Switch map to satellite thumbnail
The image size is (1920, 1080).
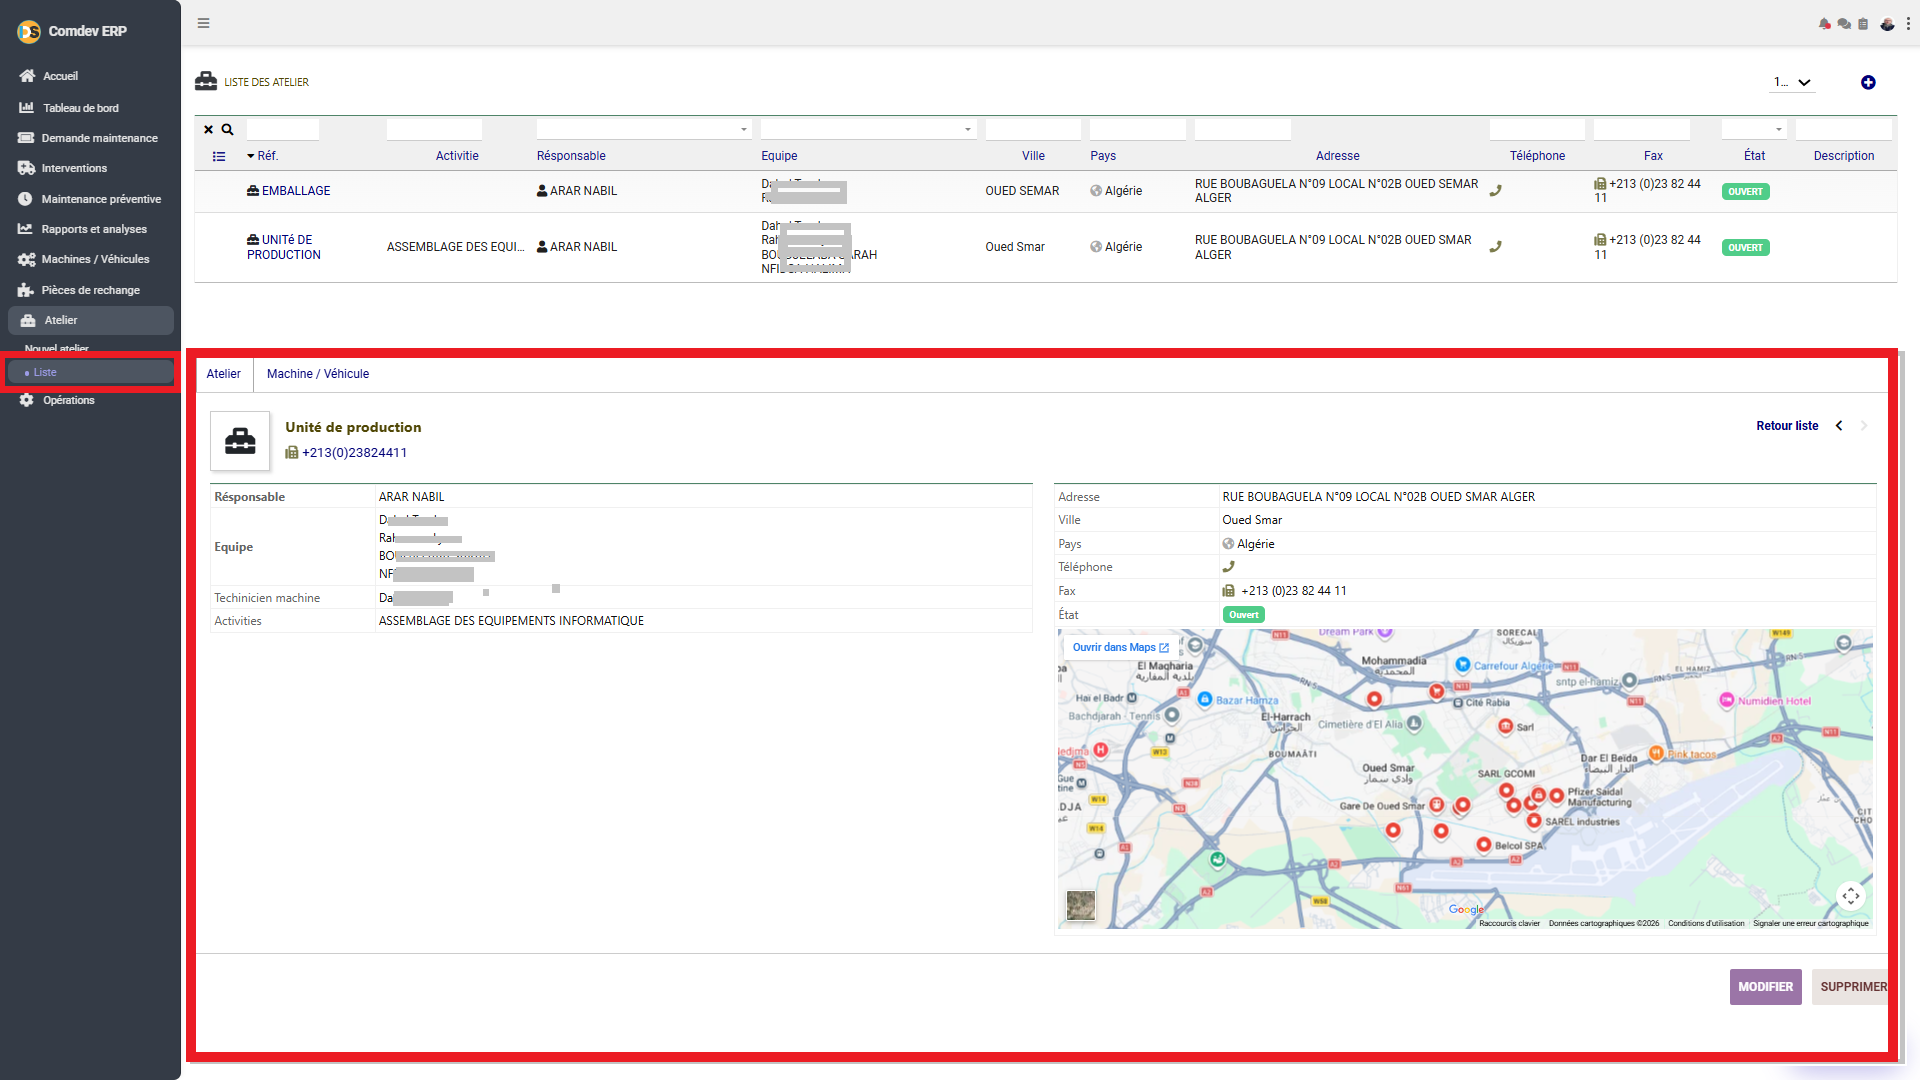[1081, 906]
